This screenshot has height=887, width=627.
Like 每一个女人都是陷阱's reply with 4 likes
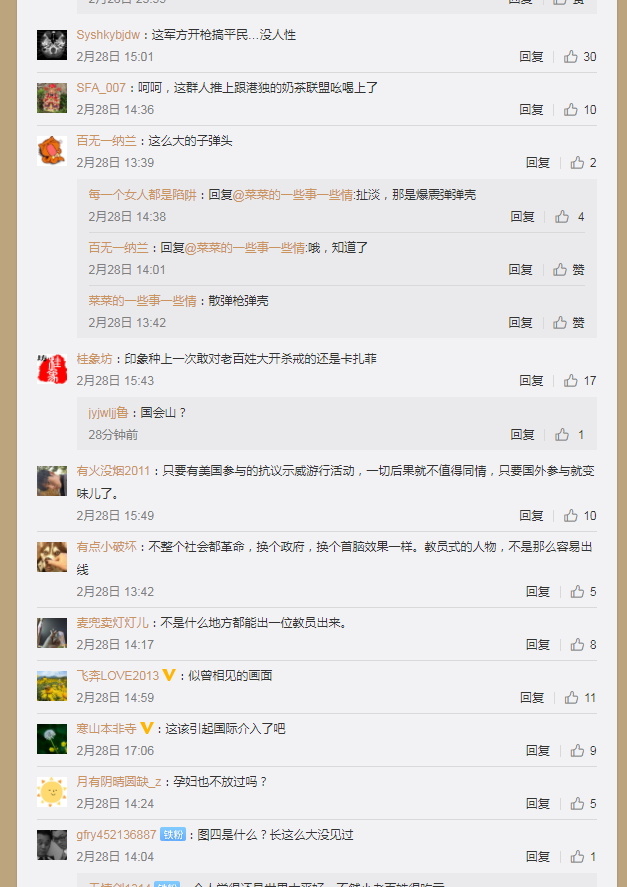click(569, 217)
